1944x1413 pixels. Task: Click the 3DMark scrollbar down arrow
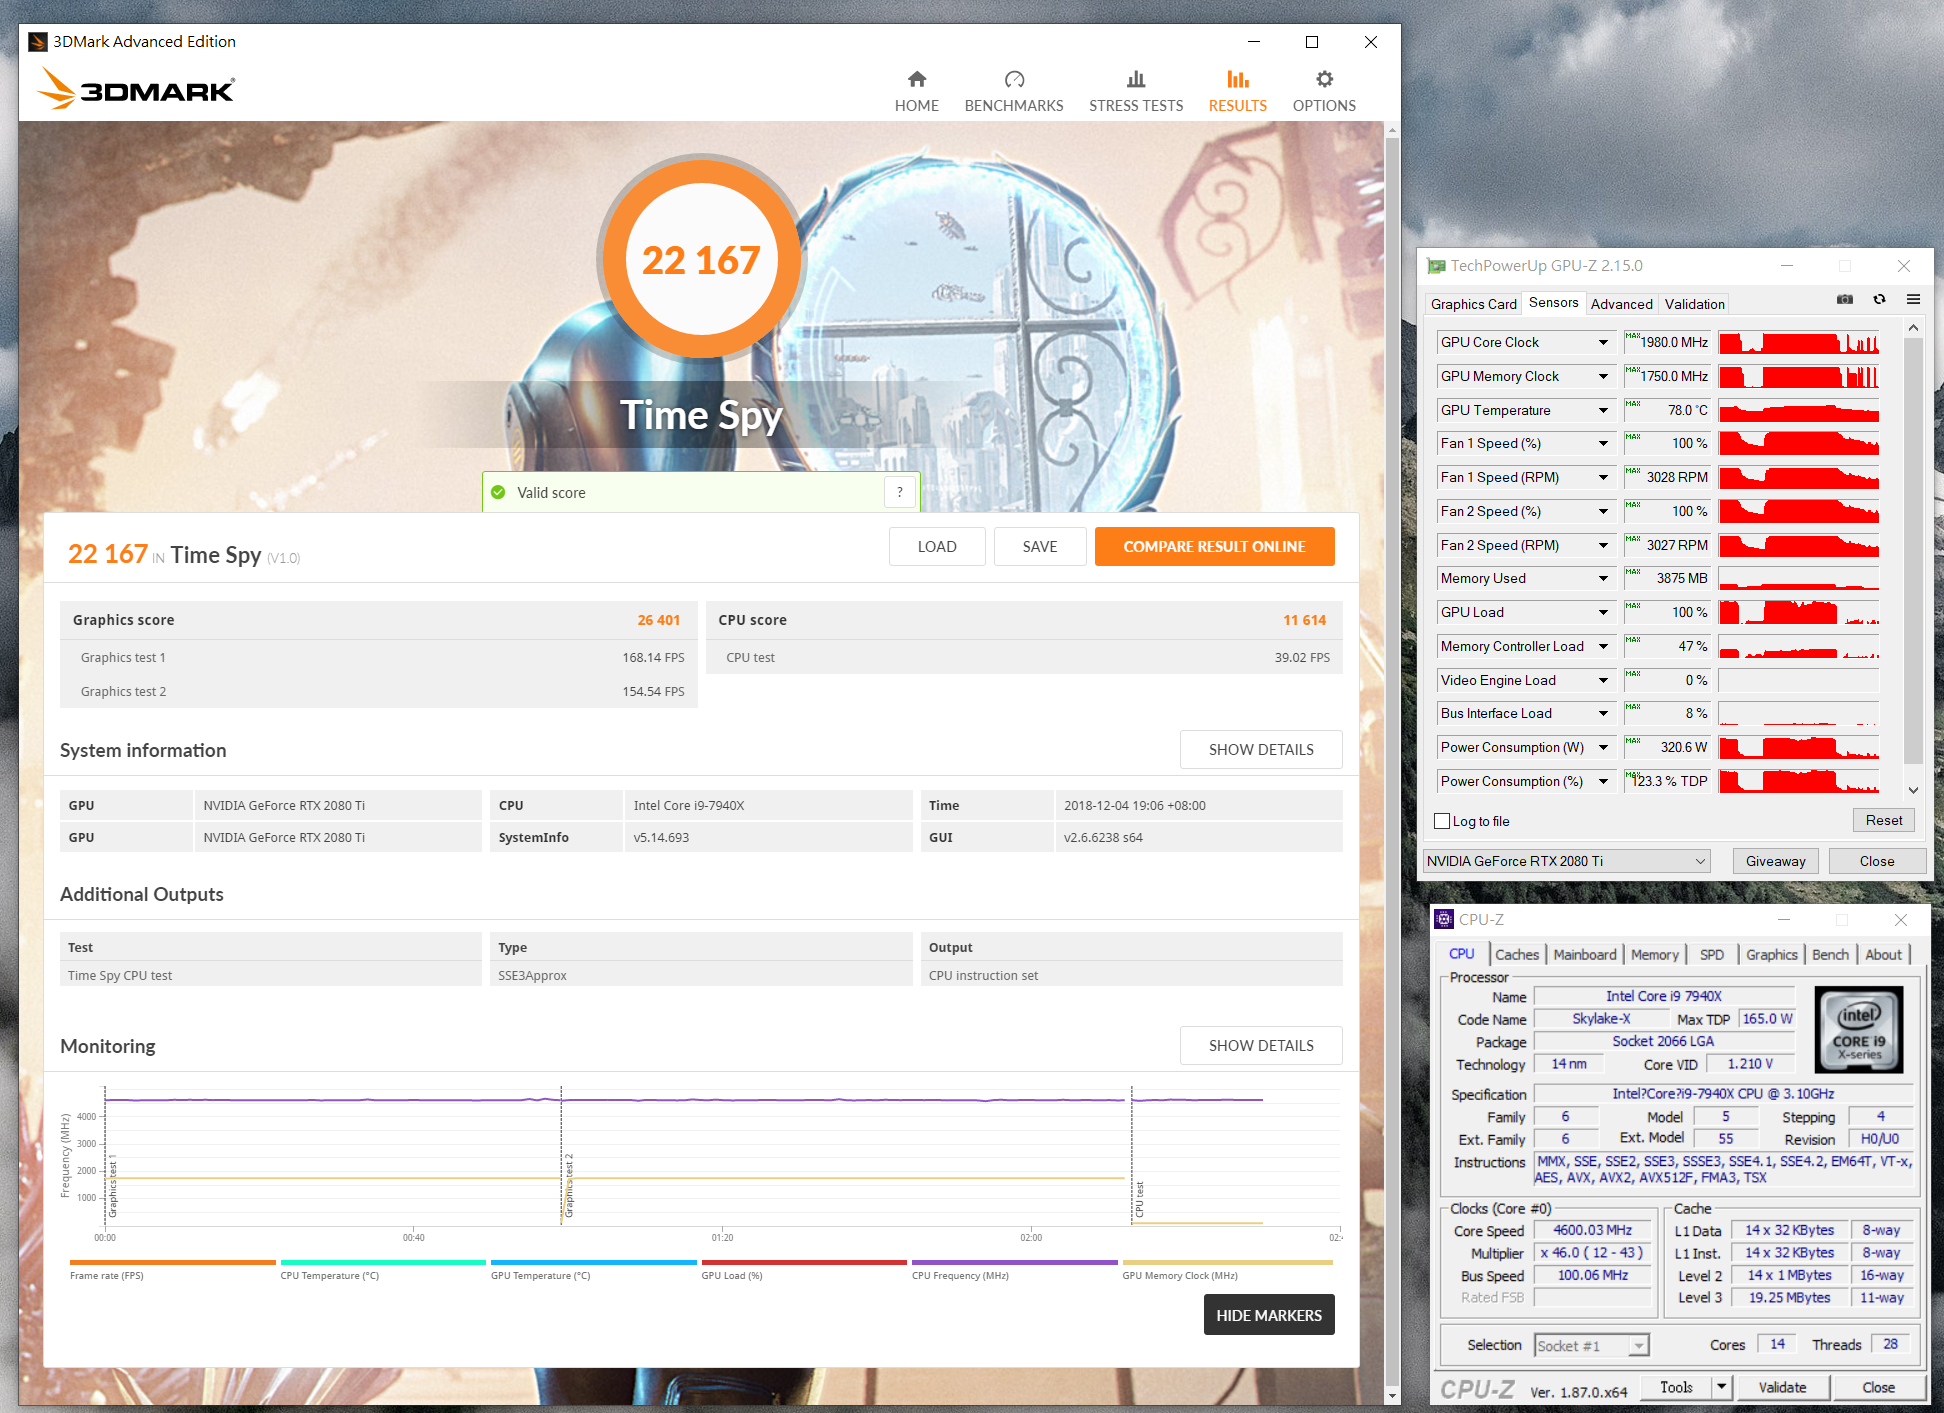pyautogui.click(x=1391, y=1395)
